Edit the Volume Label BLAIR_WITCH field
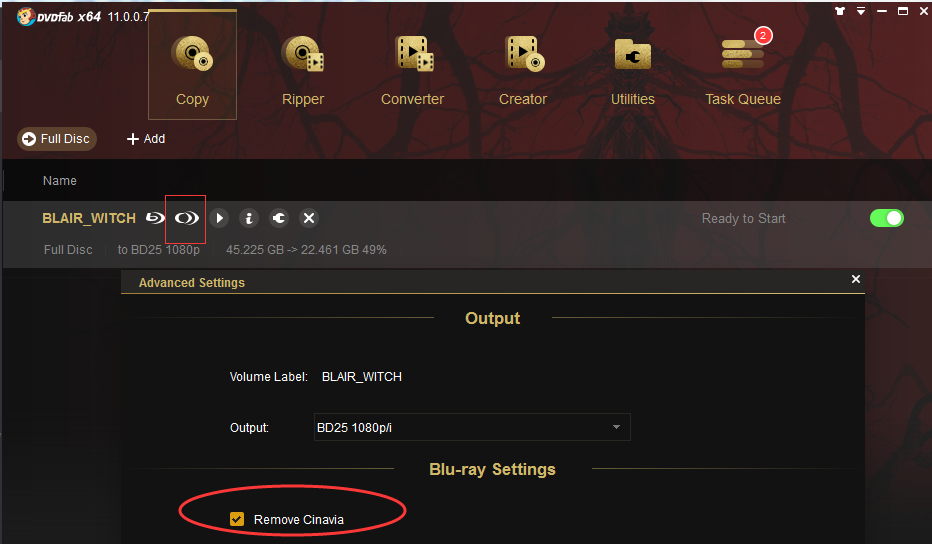Image resolution: width=932 pixels, height=544 pixels. 361,377
